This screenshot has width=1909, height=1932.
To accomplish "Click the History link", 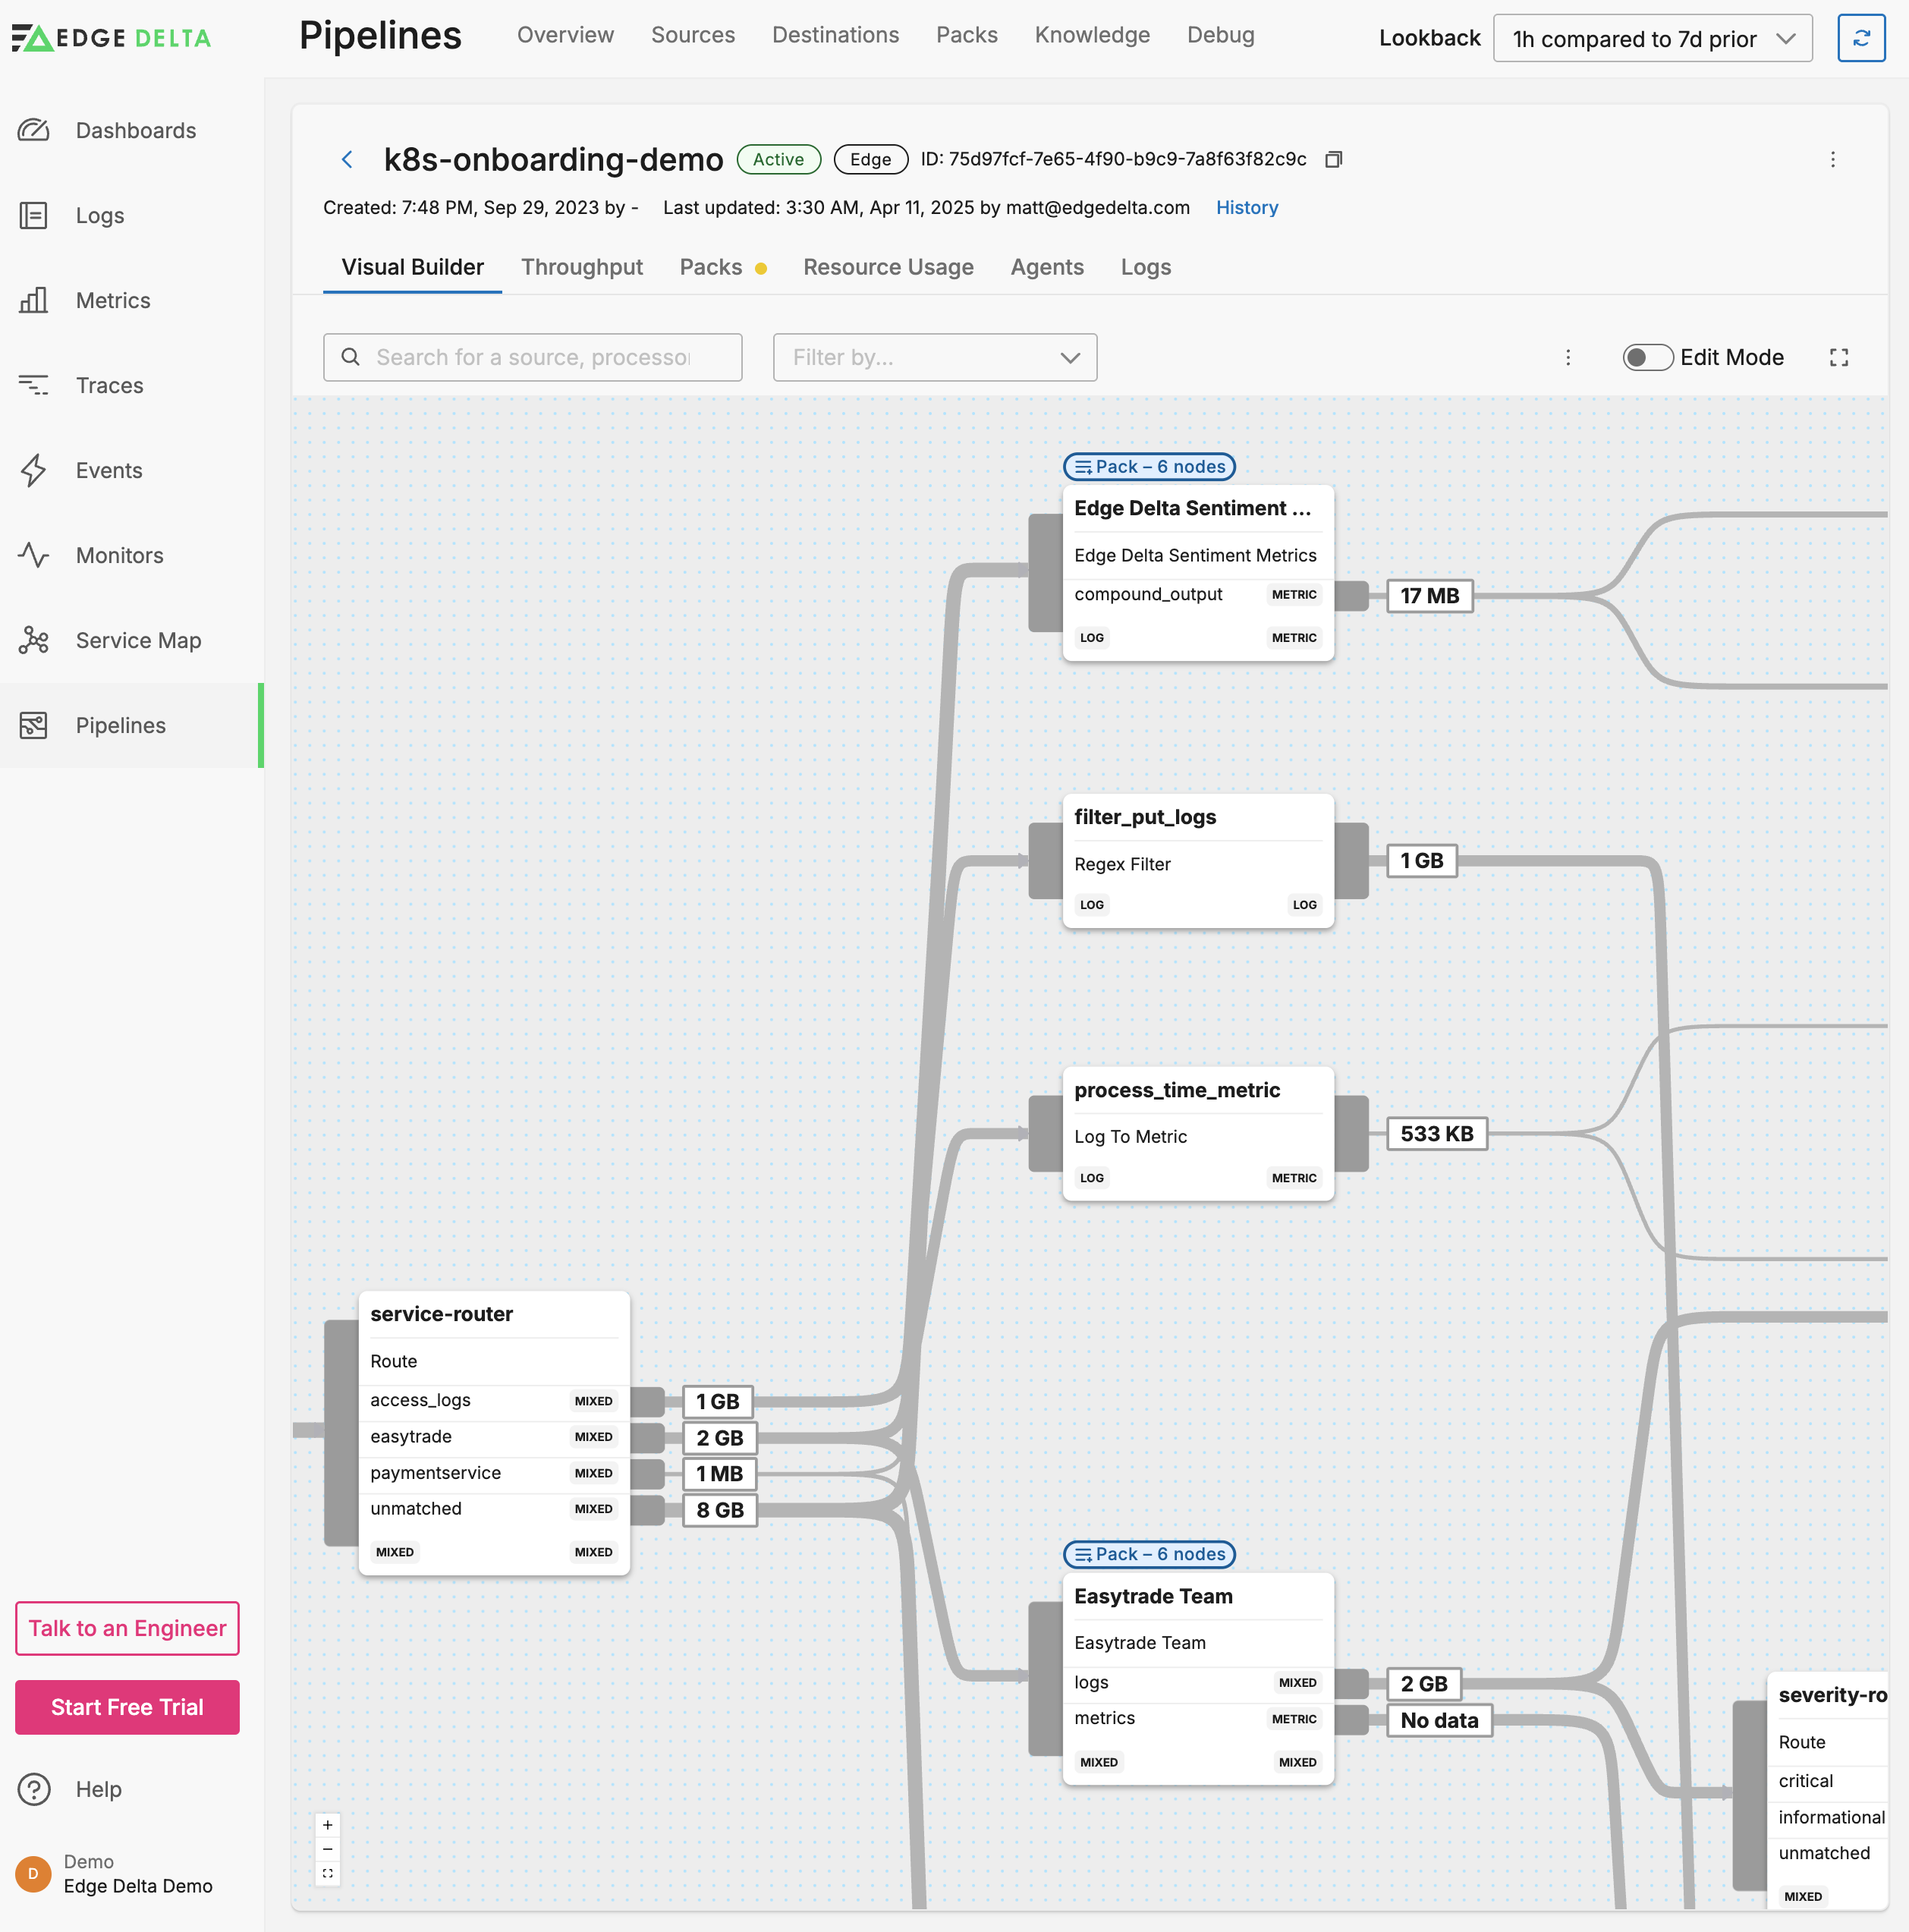I will tap(1246, 207).
